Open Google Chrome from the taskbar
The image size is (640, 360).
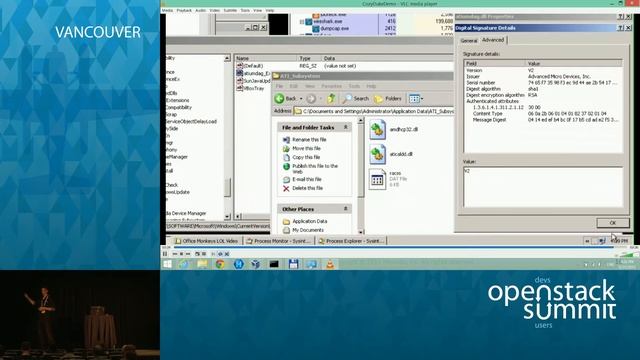tap(220, 264)
